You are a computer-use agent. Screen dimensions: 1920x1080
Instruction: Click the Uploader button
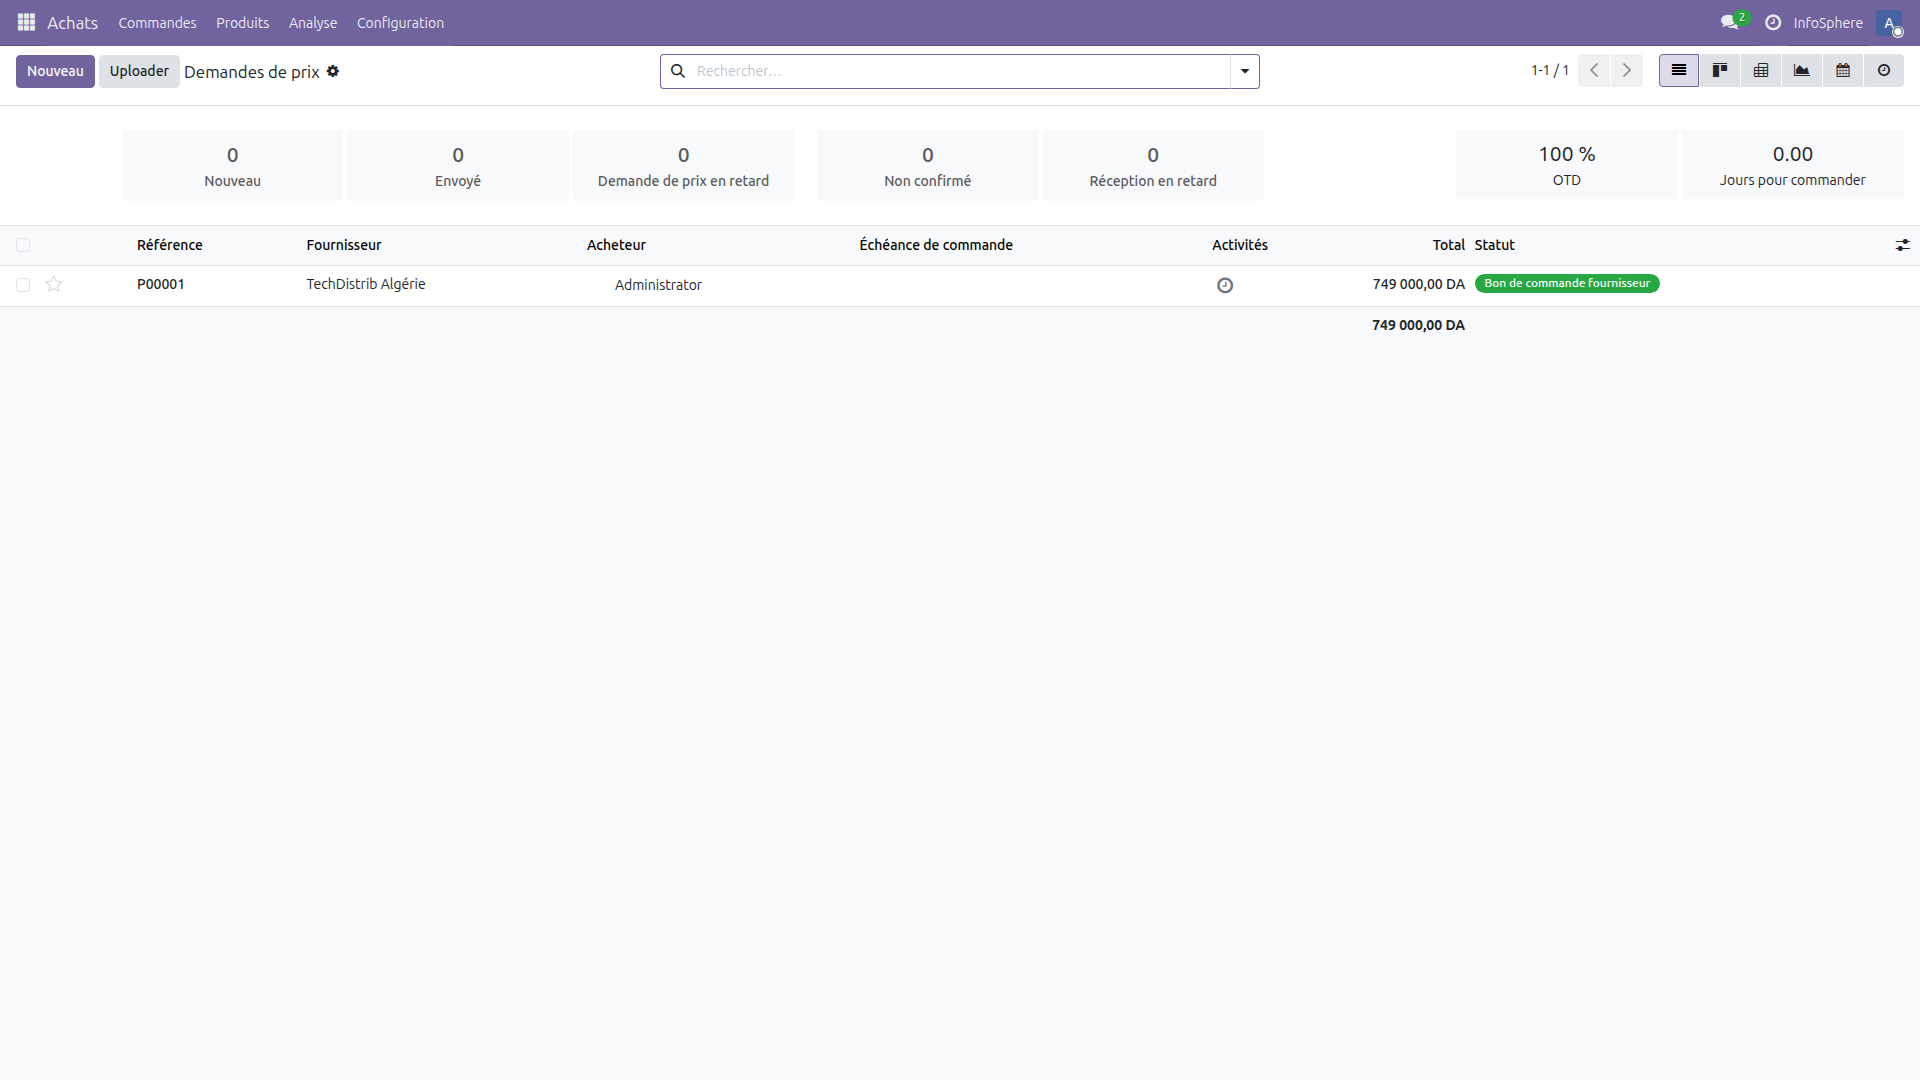(x=138, y=71)
